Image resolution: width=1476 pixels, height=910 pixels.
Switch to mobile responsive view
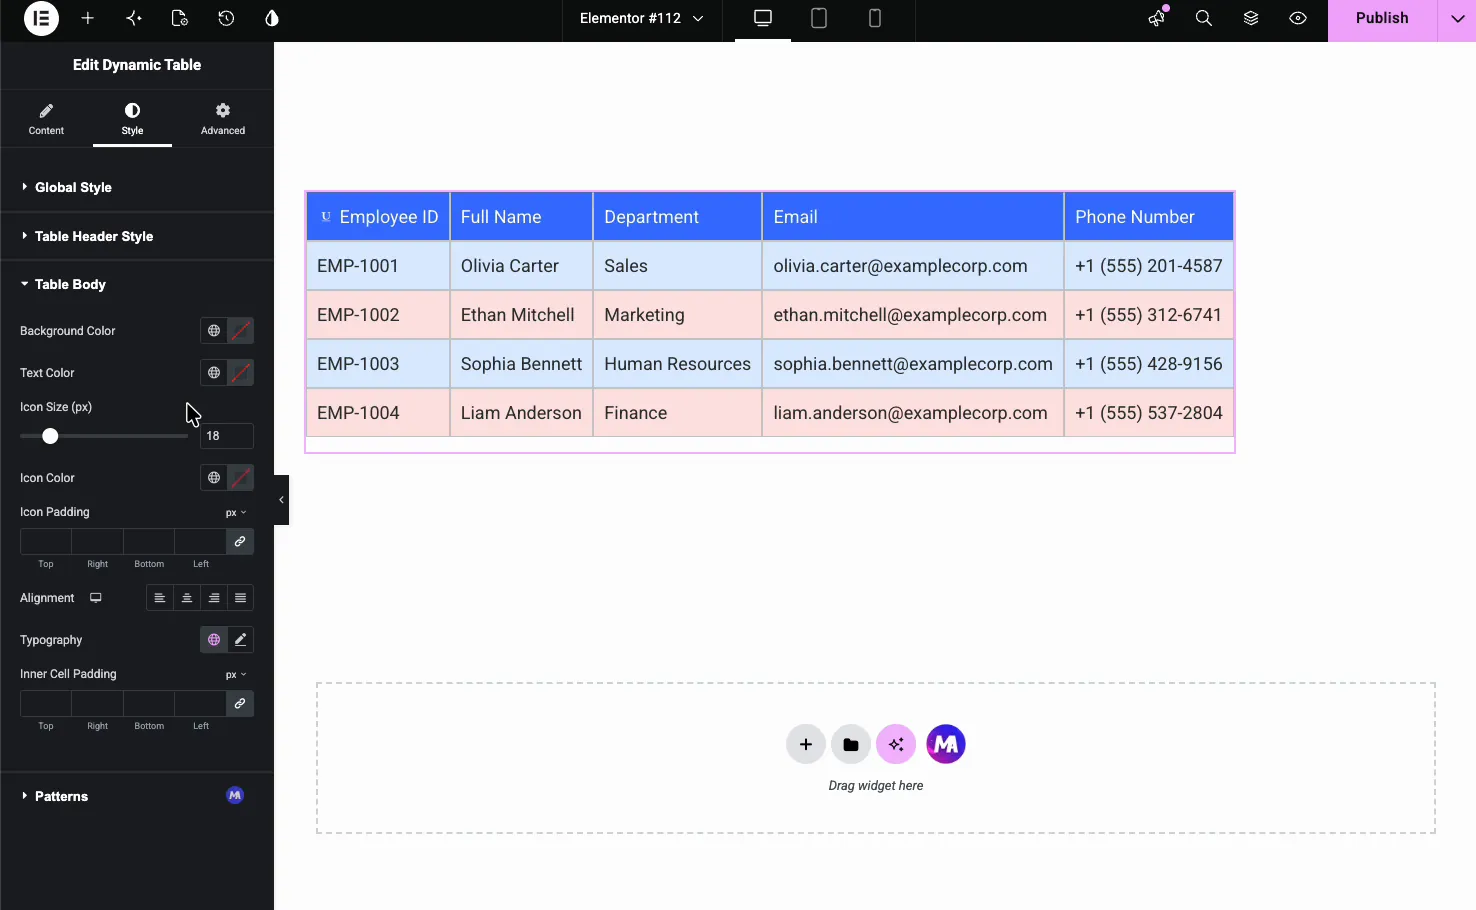point(875,18)
